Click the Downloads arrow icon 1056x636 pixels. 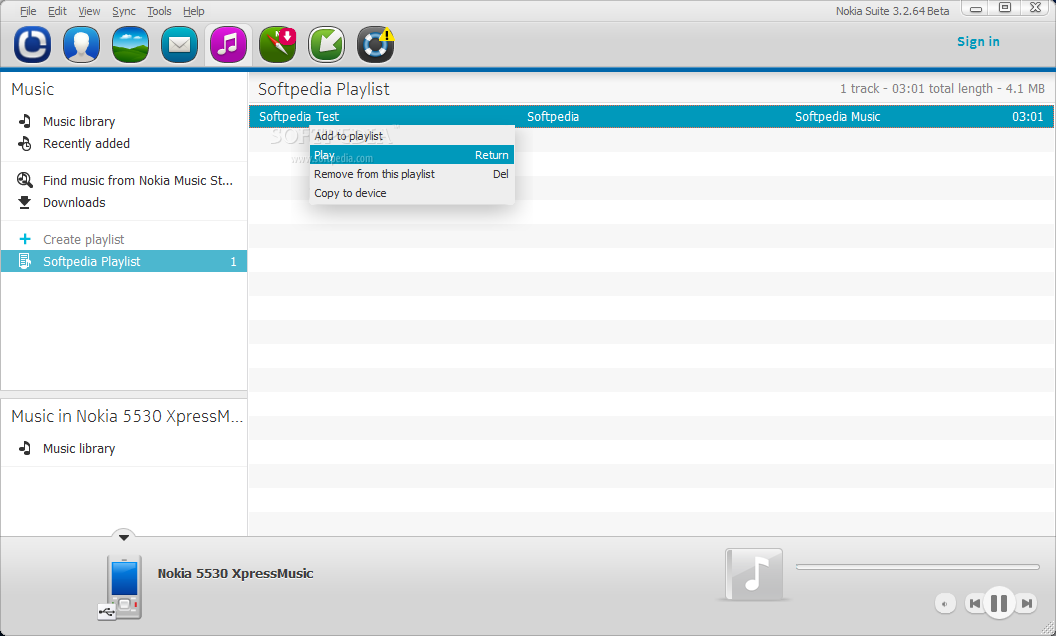25,202
